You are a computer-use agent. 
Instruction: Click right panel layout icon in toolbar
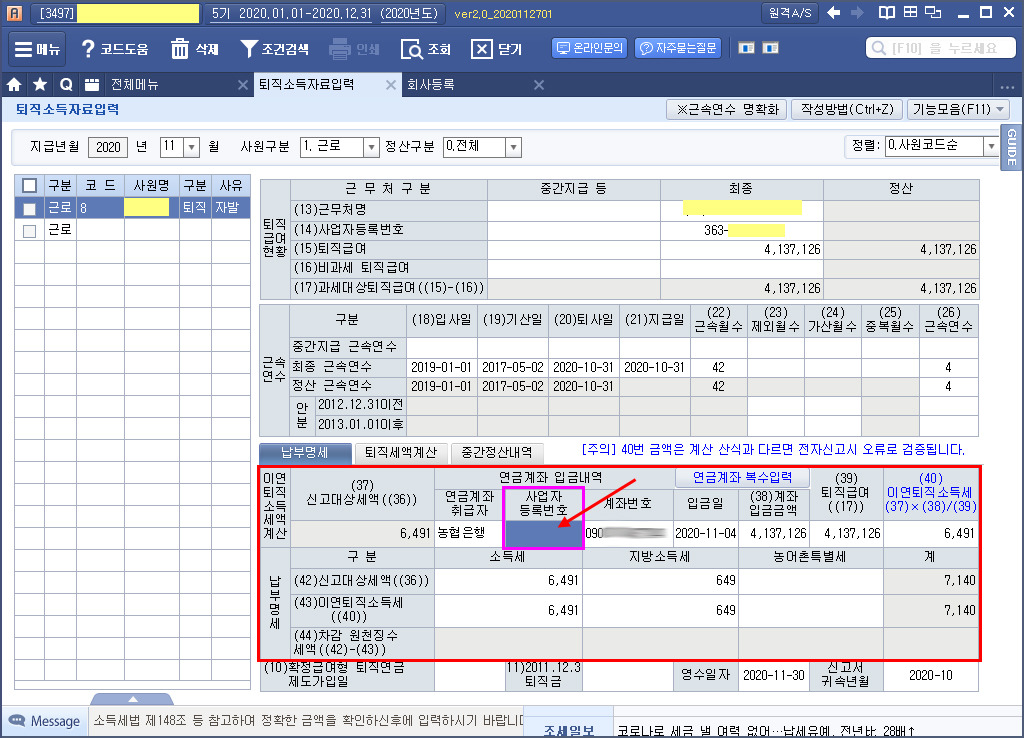click(x=771, y=48)
